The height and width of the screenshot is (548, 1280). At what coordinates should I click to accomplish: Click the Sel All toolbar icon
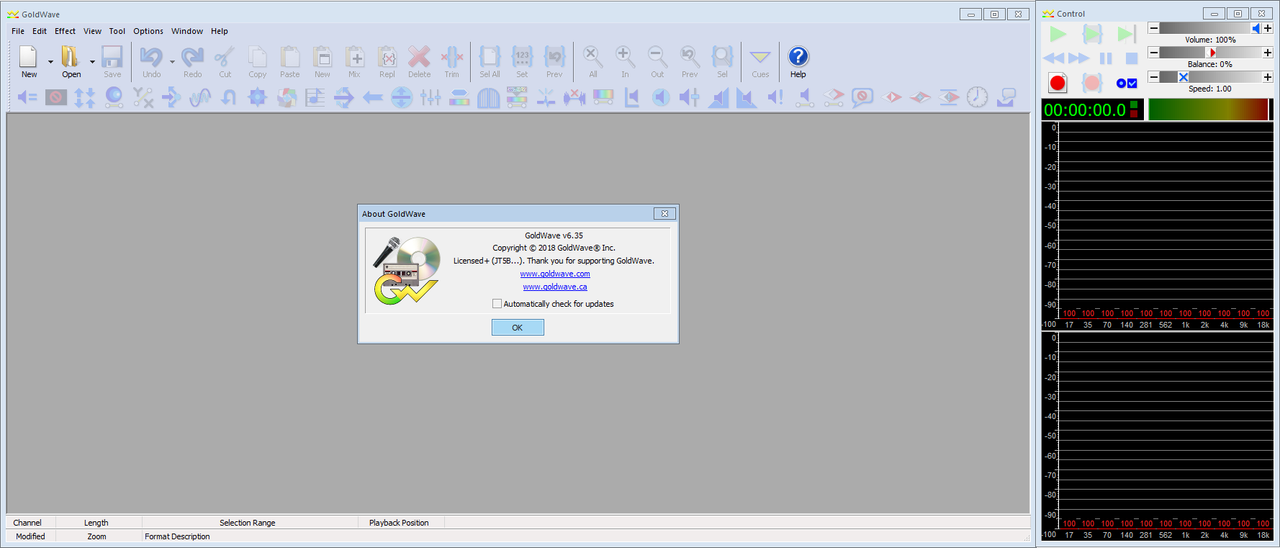click(x=490, y=56)
